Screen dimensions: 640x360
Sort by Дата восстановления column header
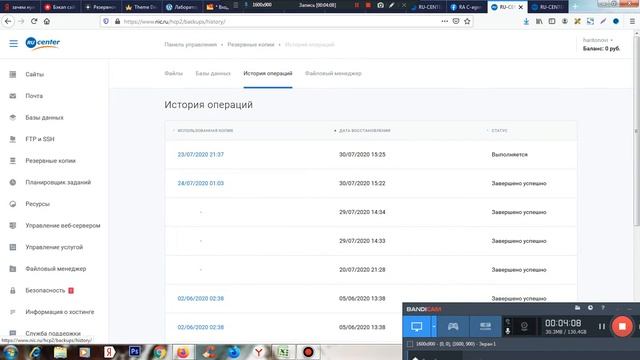364,131
